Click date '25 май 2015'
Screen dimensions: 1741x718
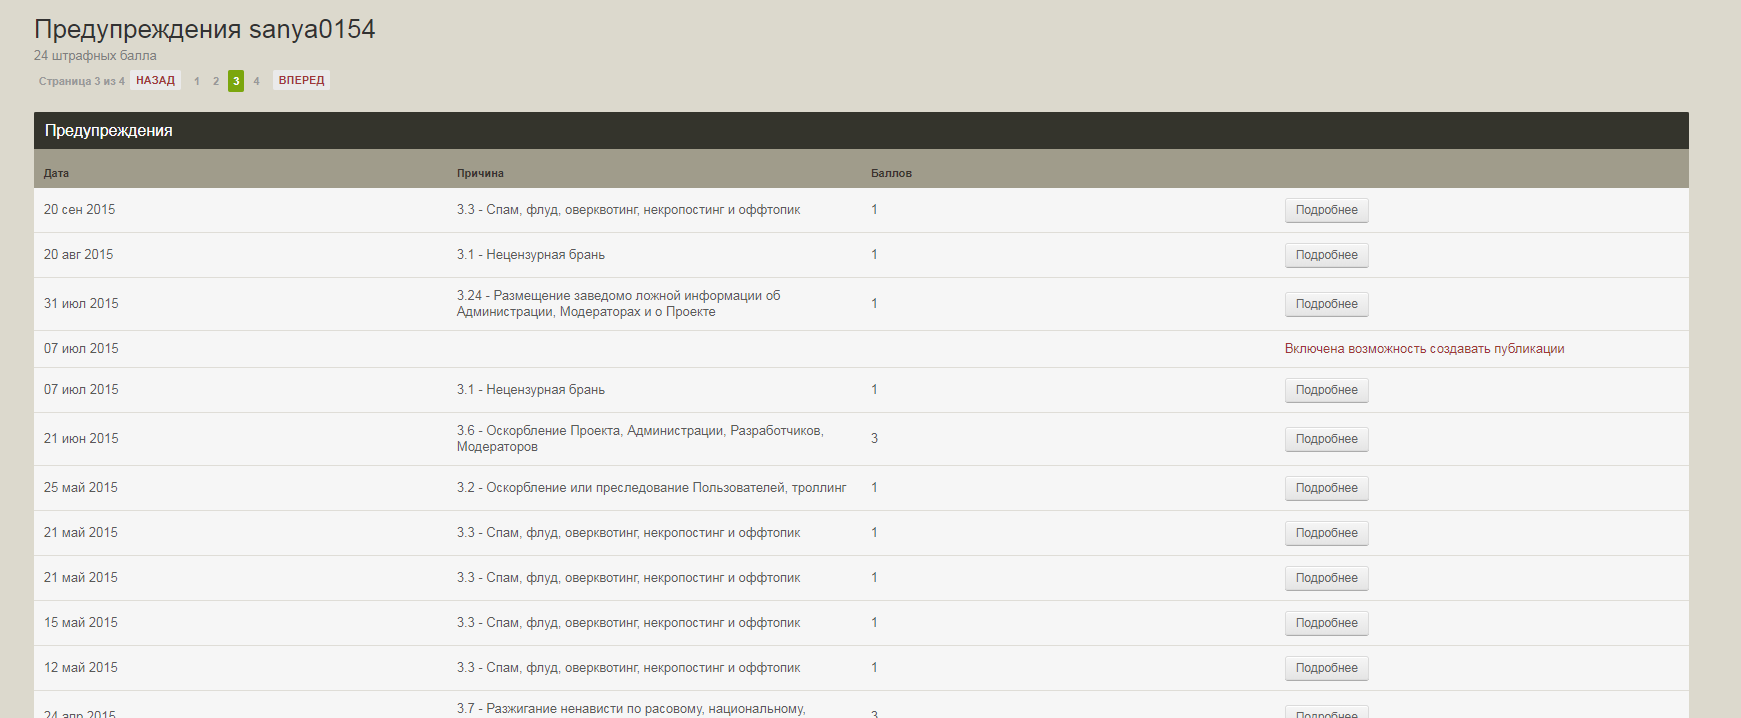pyautogui.click(x=80, y=488)
